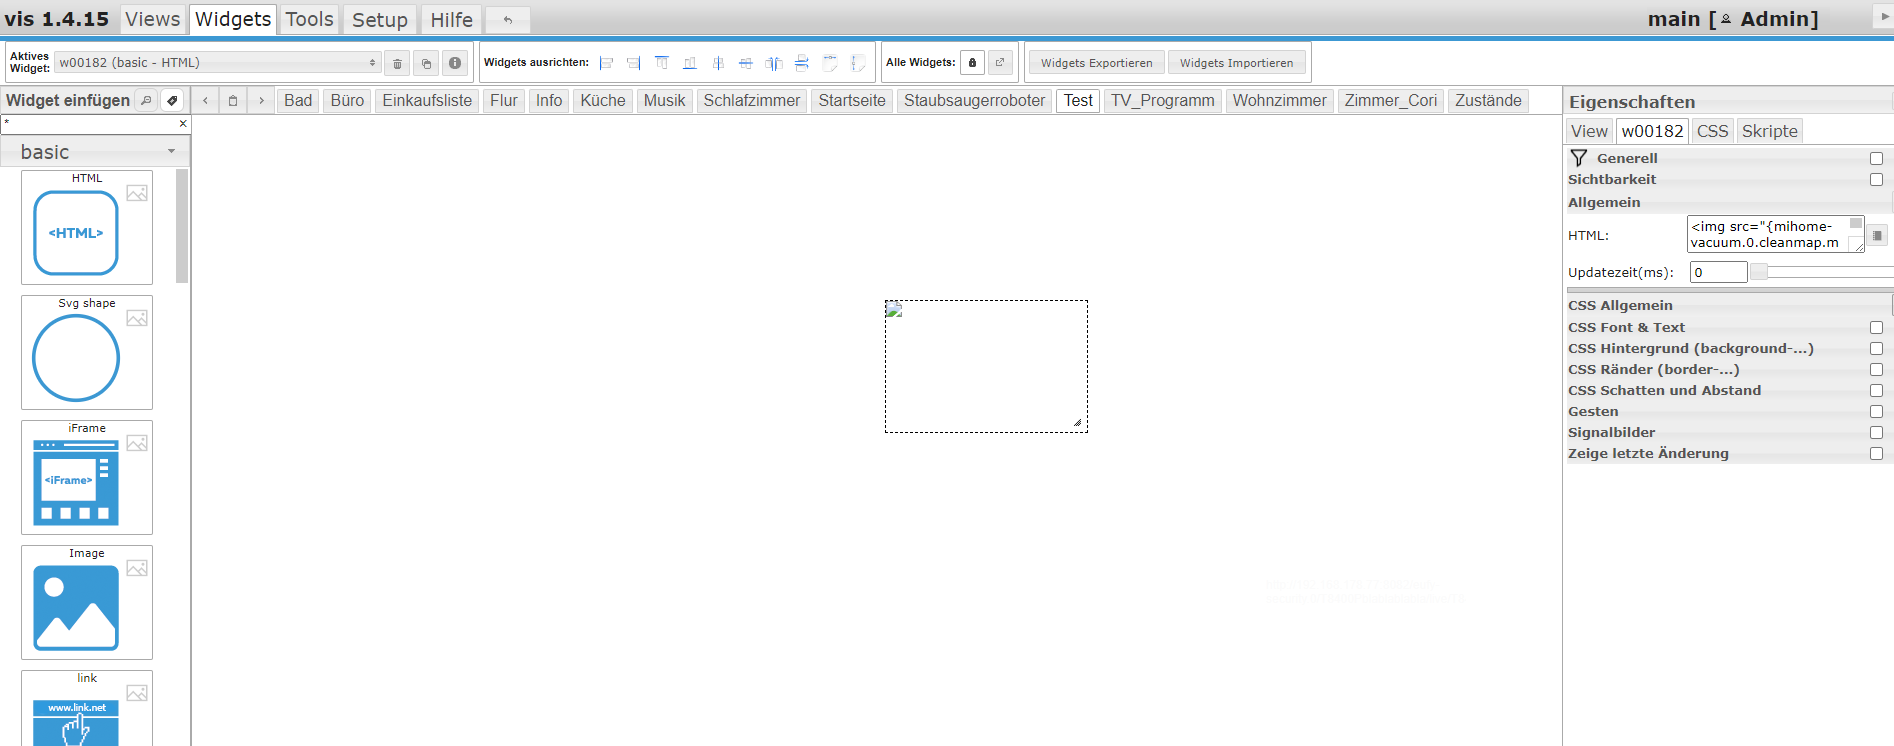Click the copy widget icon
The width and height of the screenshot is (1894, 746).
(x=426, y=63)
